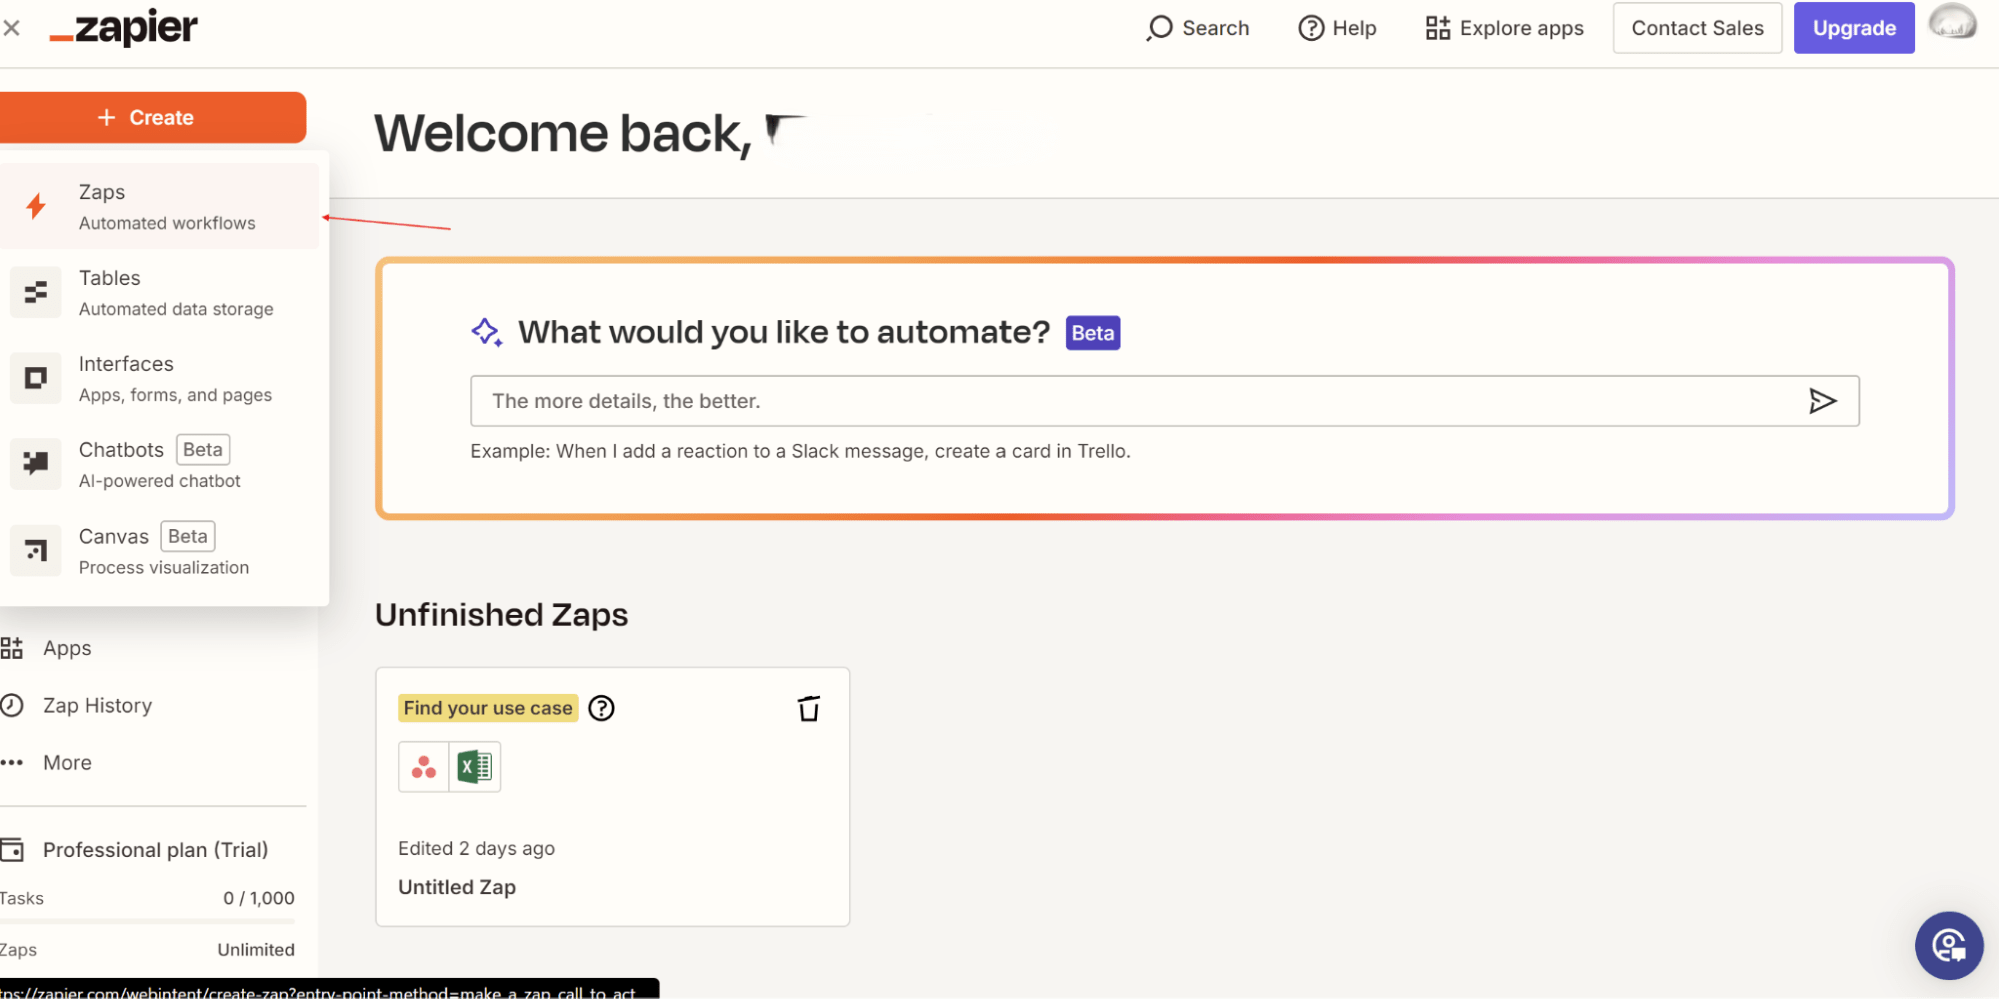Click the Upgrade button

[x=1853, y=28]
